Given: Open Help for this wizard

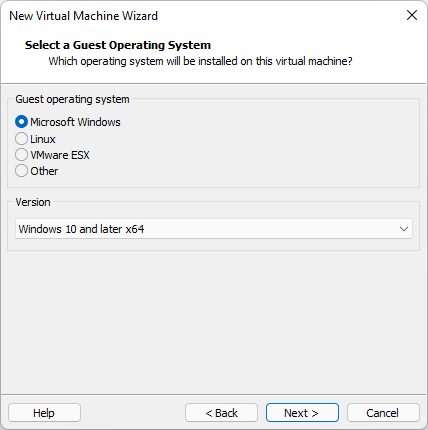Looking at the screenshot, I should [x=44, y=413].
